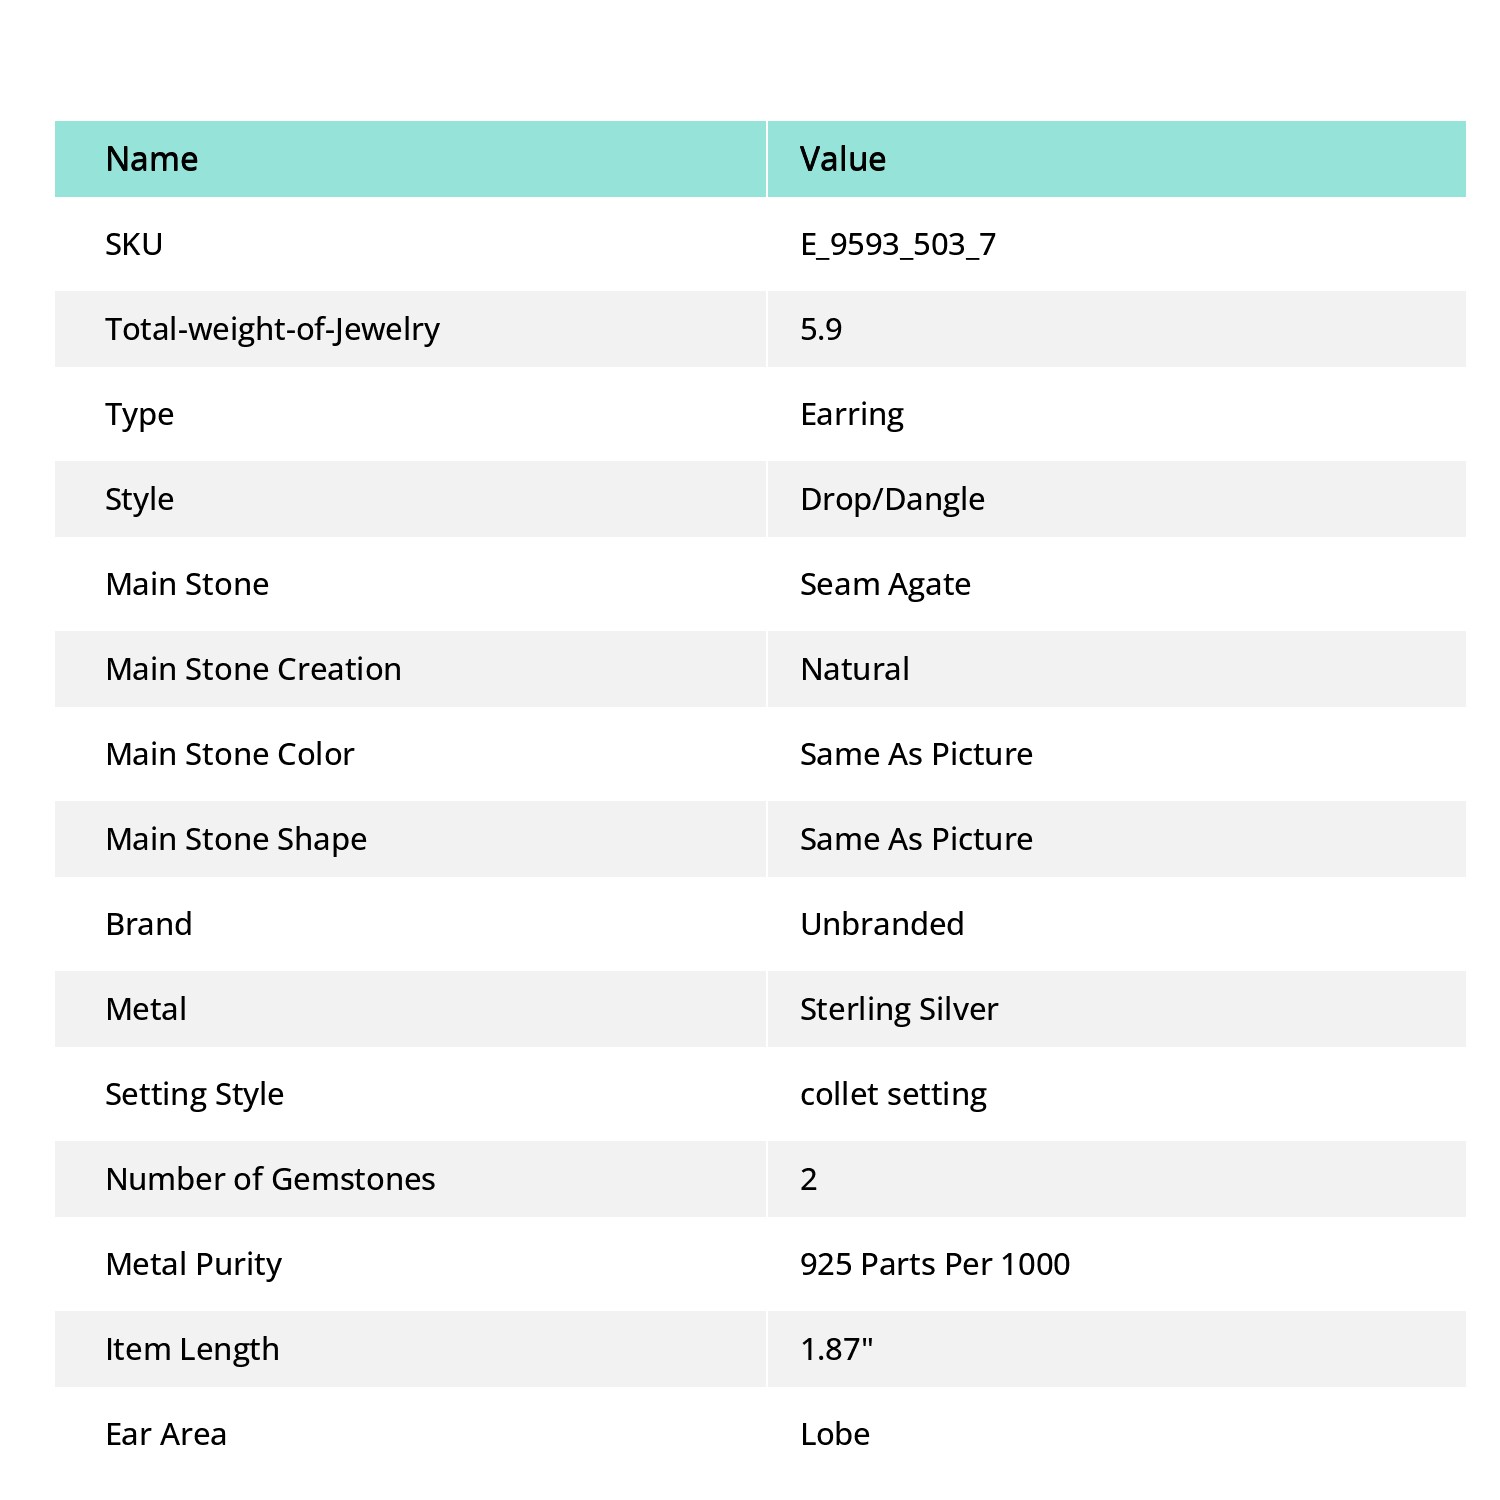Viewport: 1500px width, 1500px height.
Task: Click the Main Stone Color label
Action: [x=230, y=754]
